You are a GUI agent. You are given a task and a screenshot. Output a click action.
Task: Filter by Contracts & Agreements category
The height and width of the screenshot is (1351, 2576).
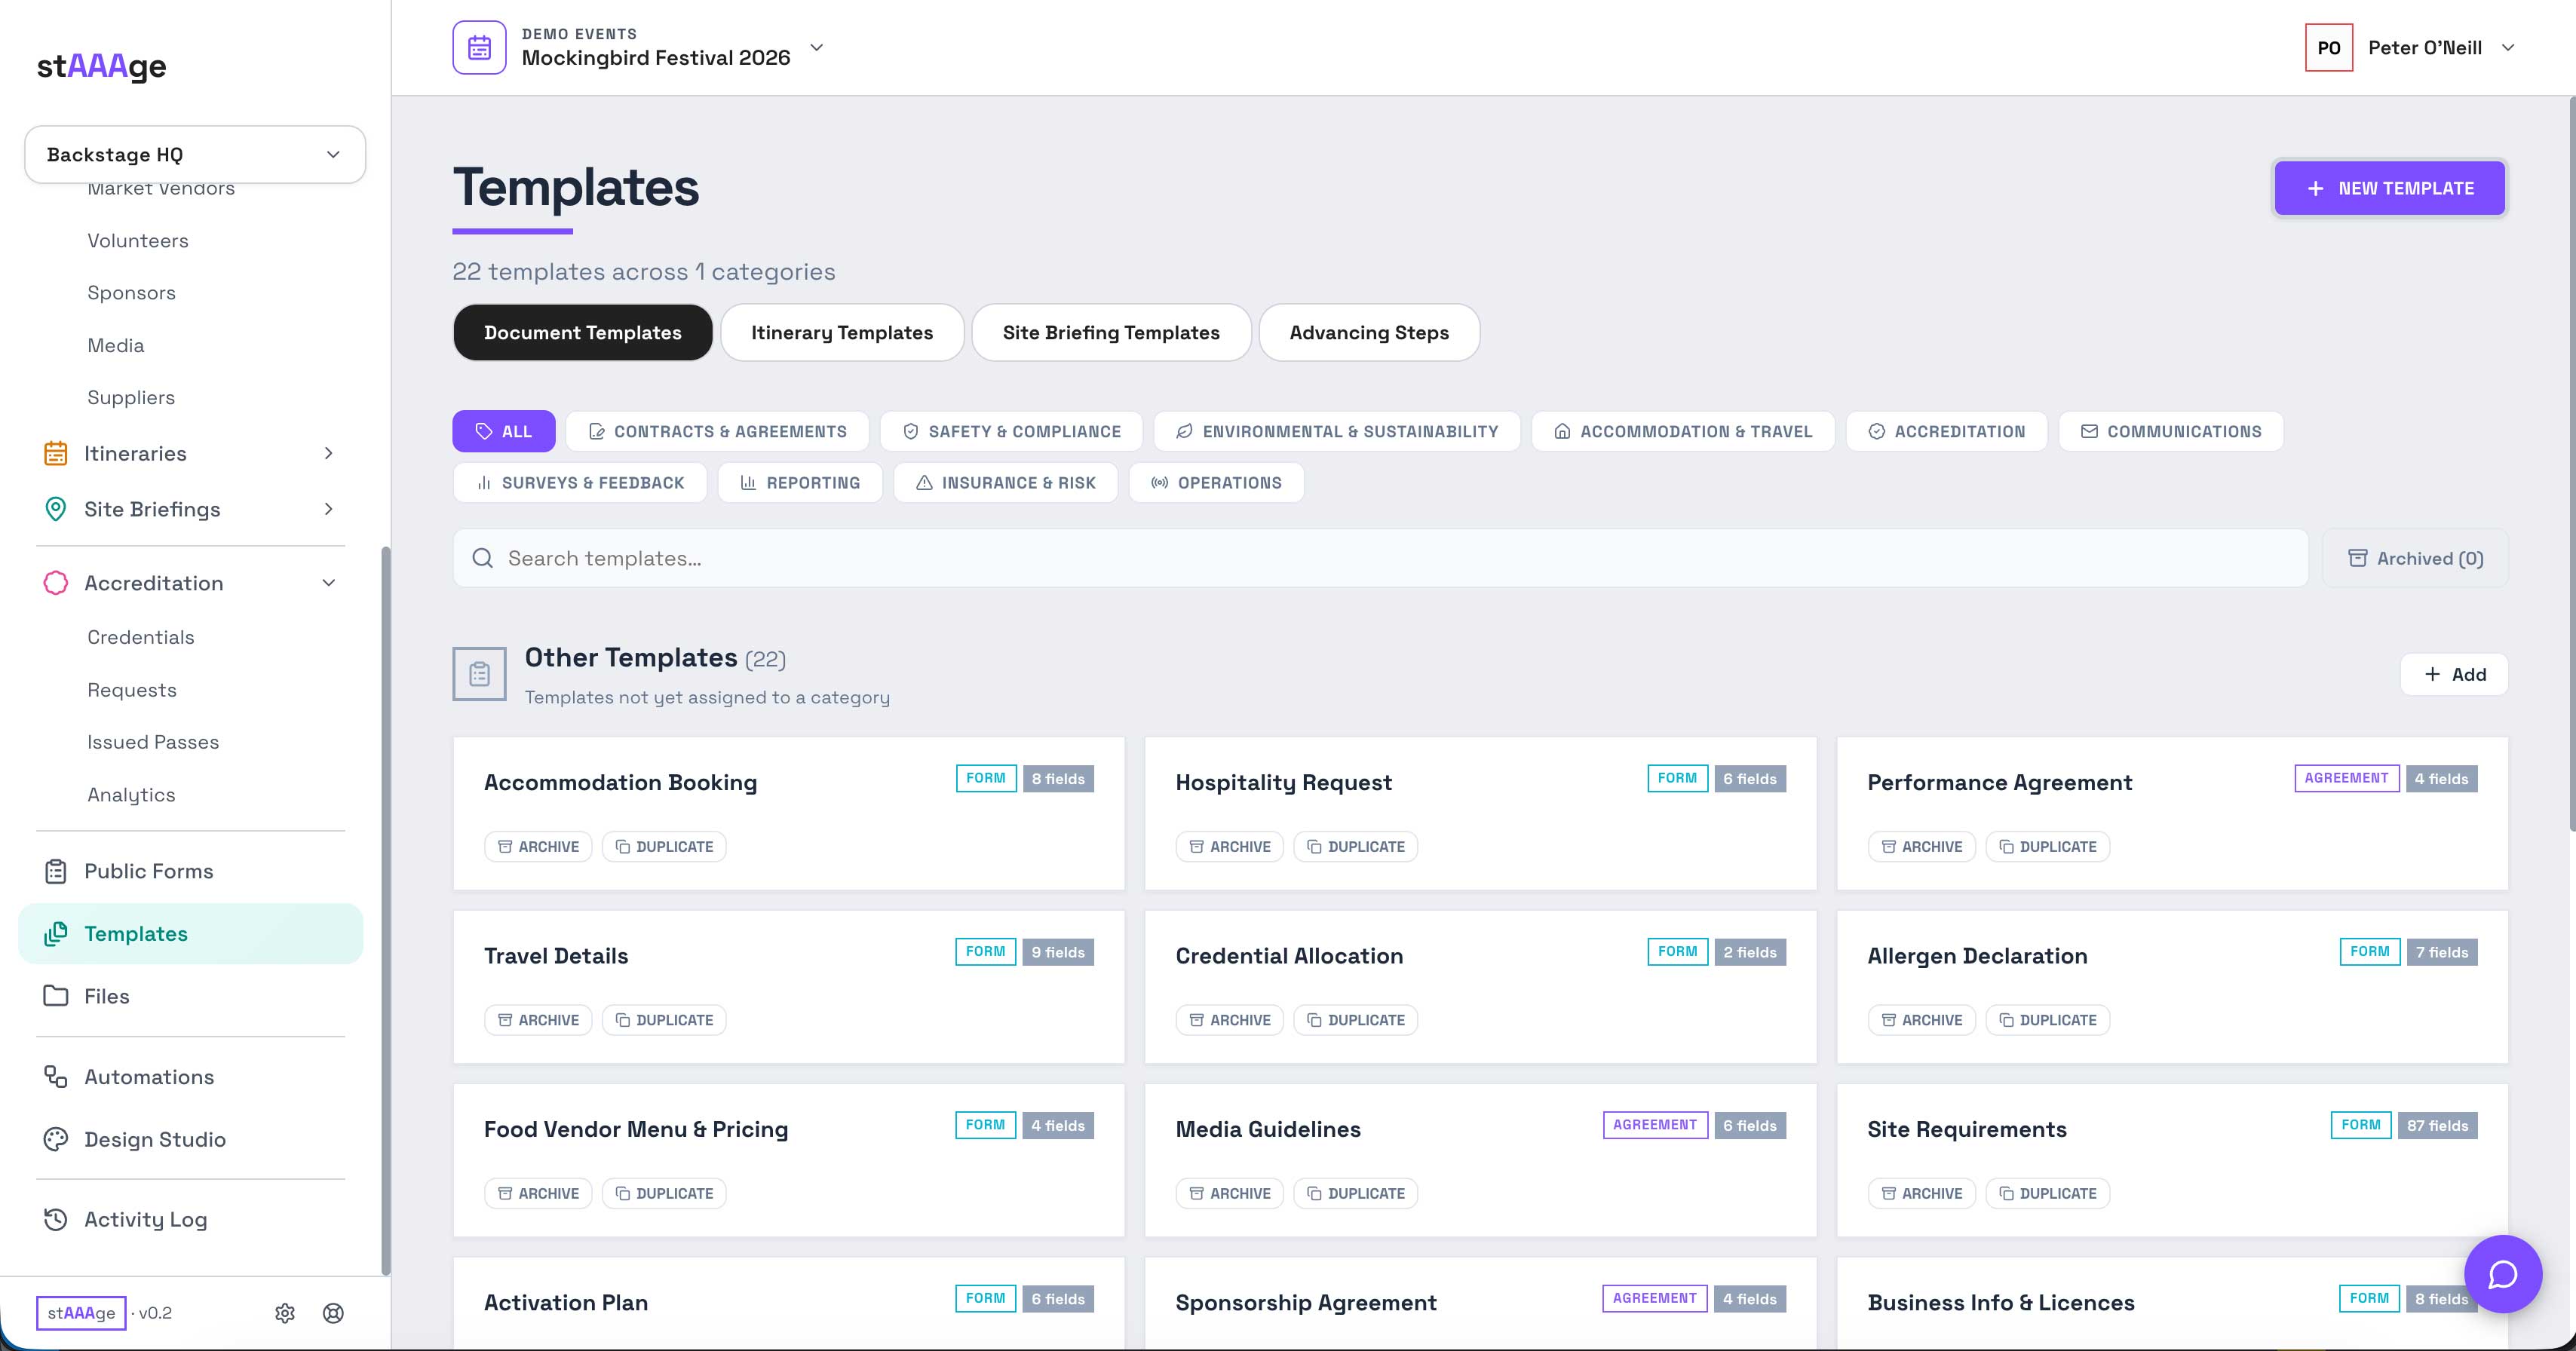pyautogui.click(x=717, y=432)
